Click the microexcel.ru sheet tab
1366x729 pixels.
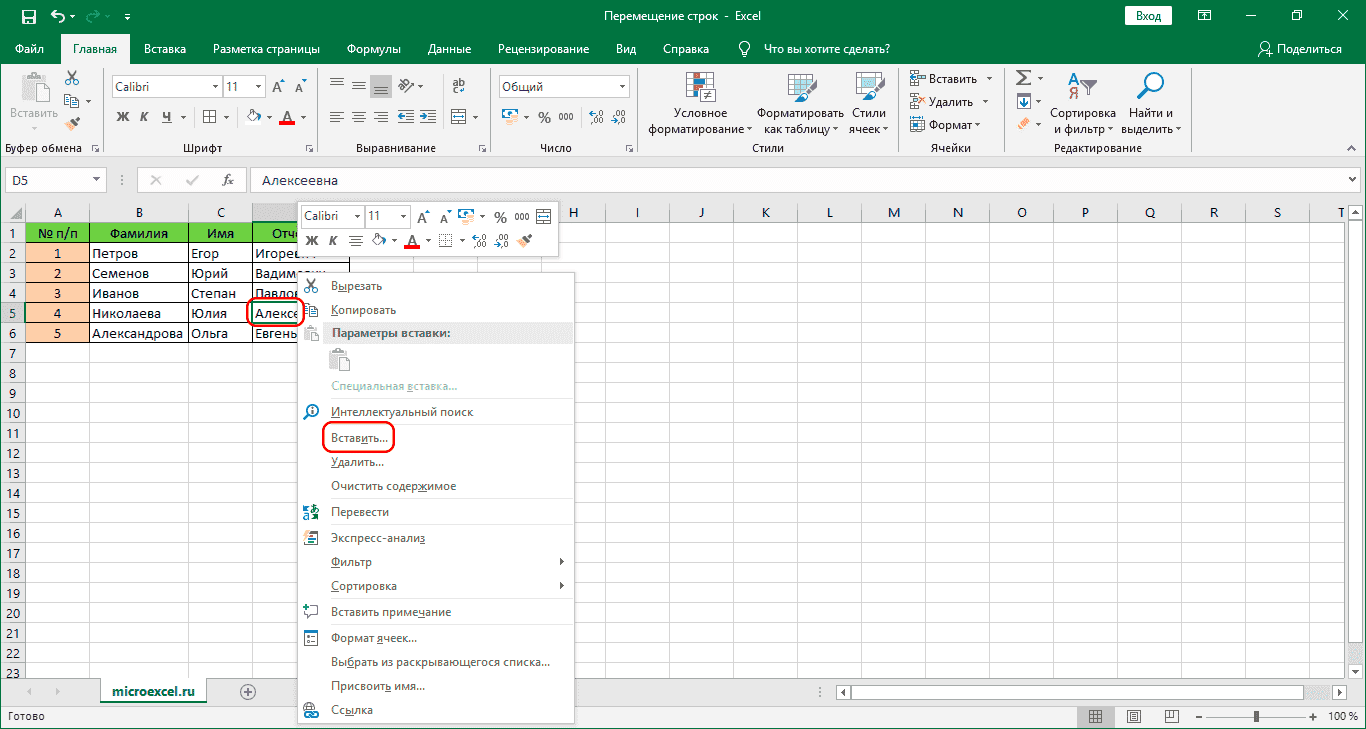tap(153, 691)
